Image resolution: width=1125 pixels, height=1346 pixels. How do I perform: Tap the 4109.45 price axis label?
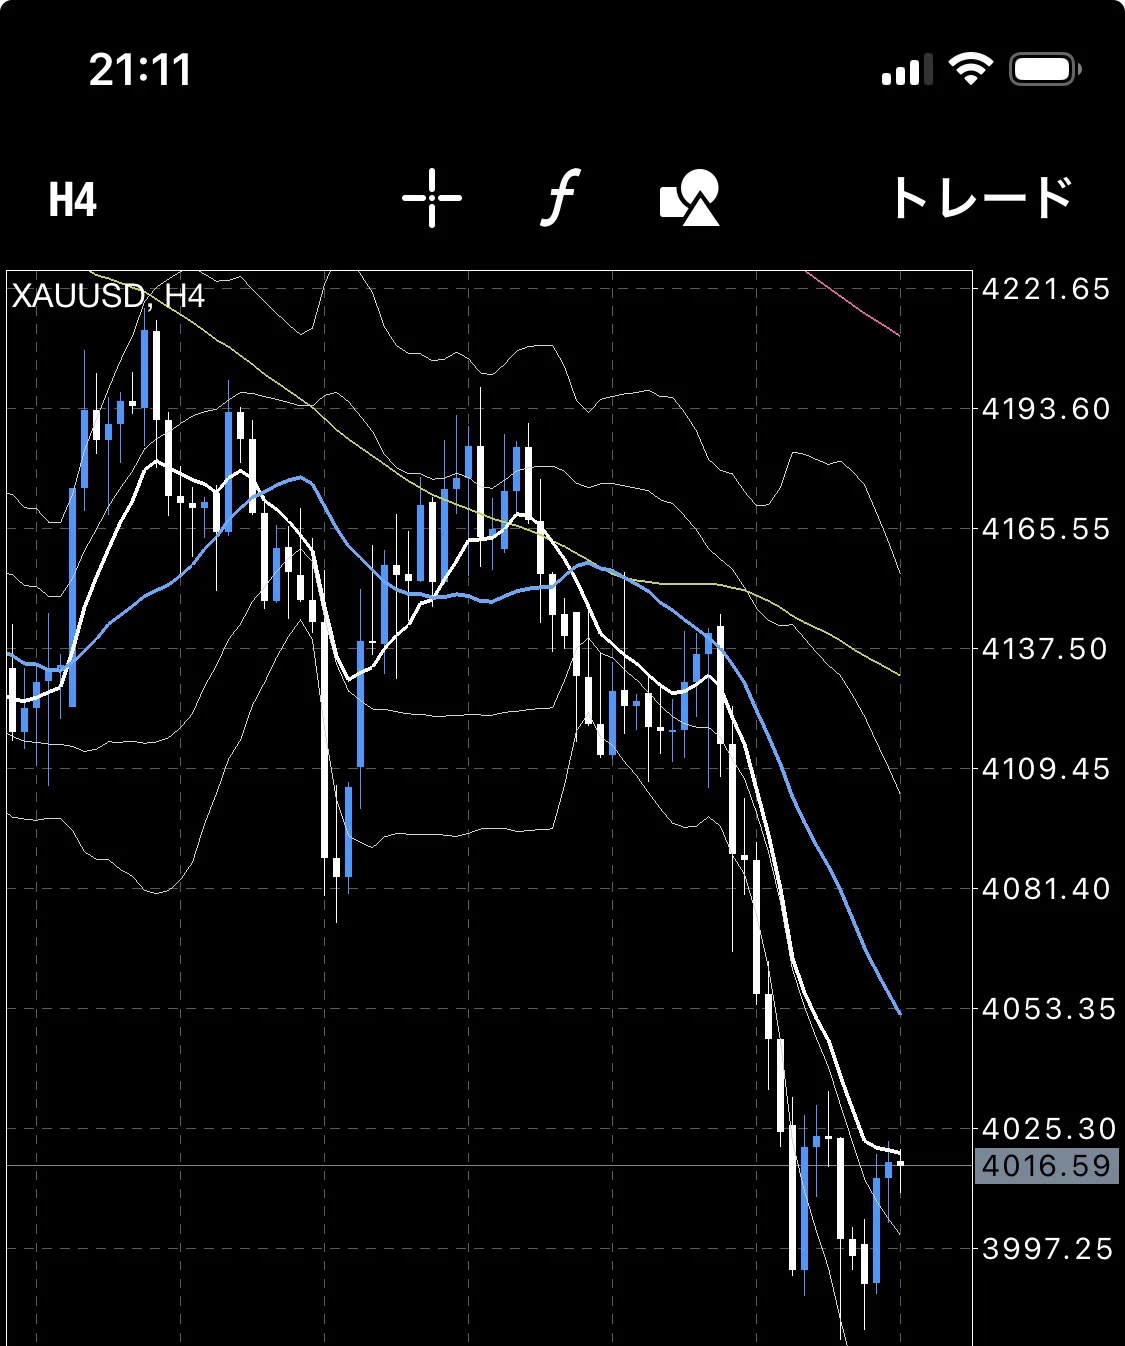click(x=1046, y=769)
